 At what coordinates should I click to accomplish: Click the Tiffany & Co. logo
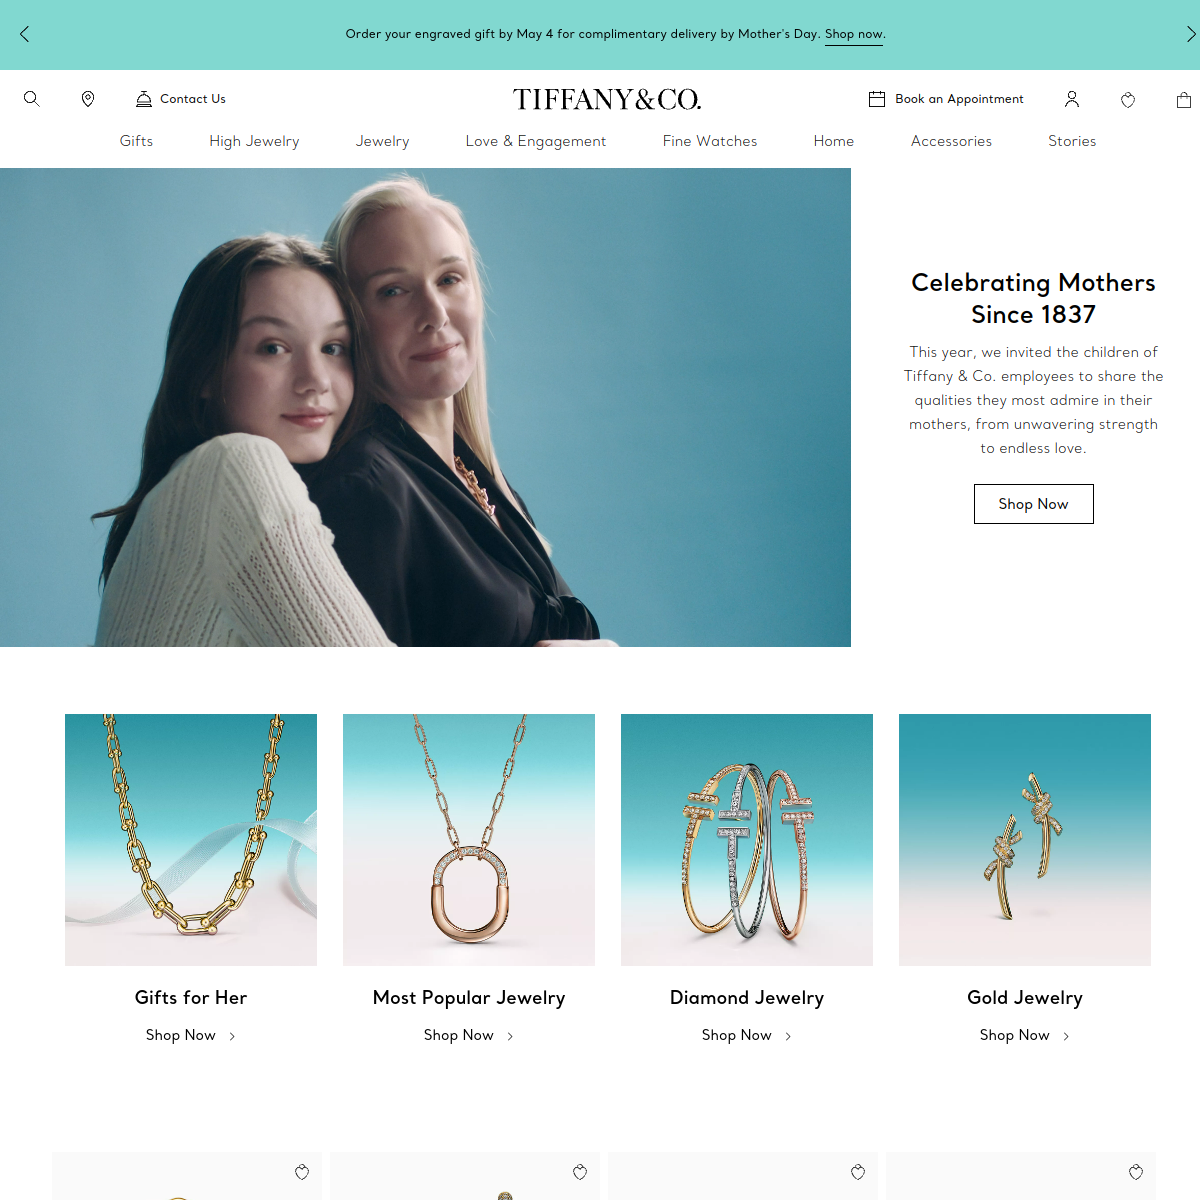coord(607,99)
